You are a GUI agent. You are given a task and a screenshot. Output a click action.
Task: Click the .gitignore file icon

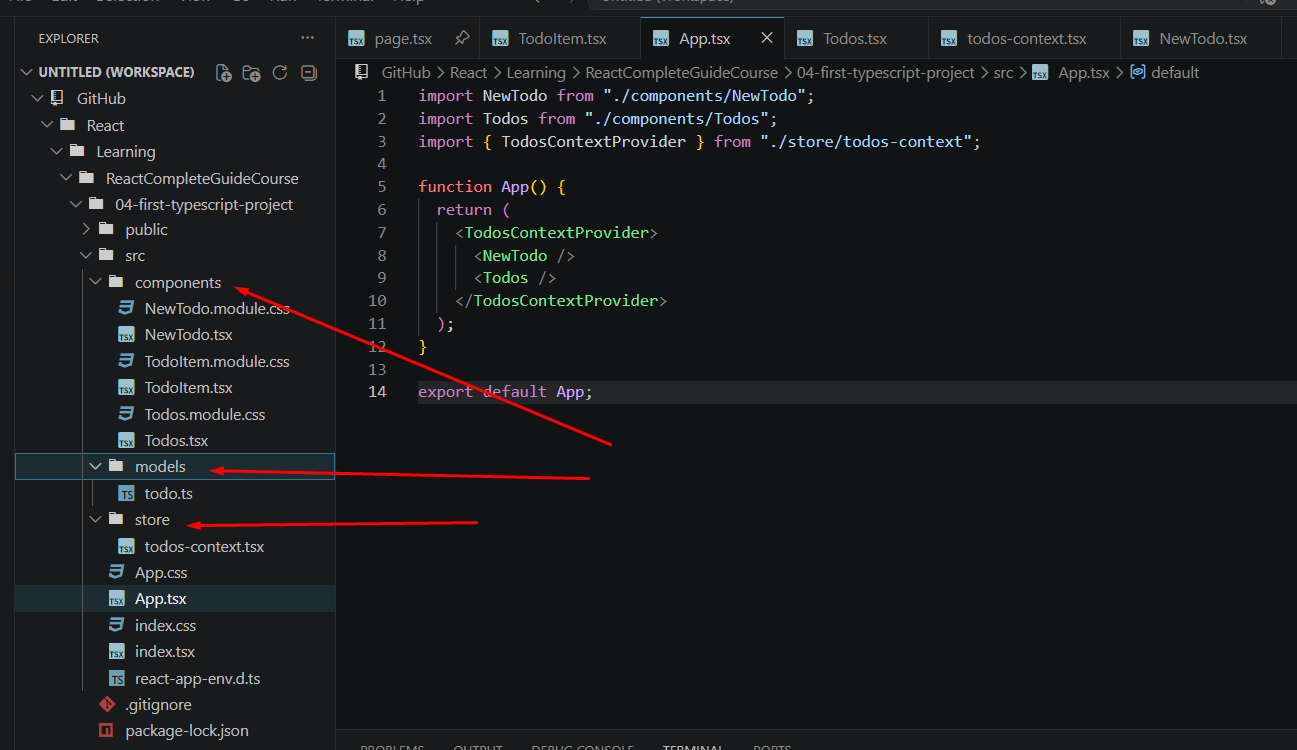click(107, 705)
